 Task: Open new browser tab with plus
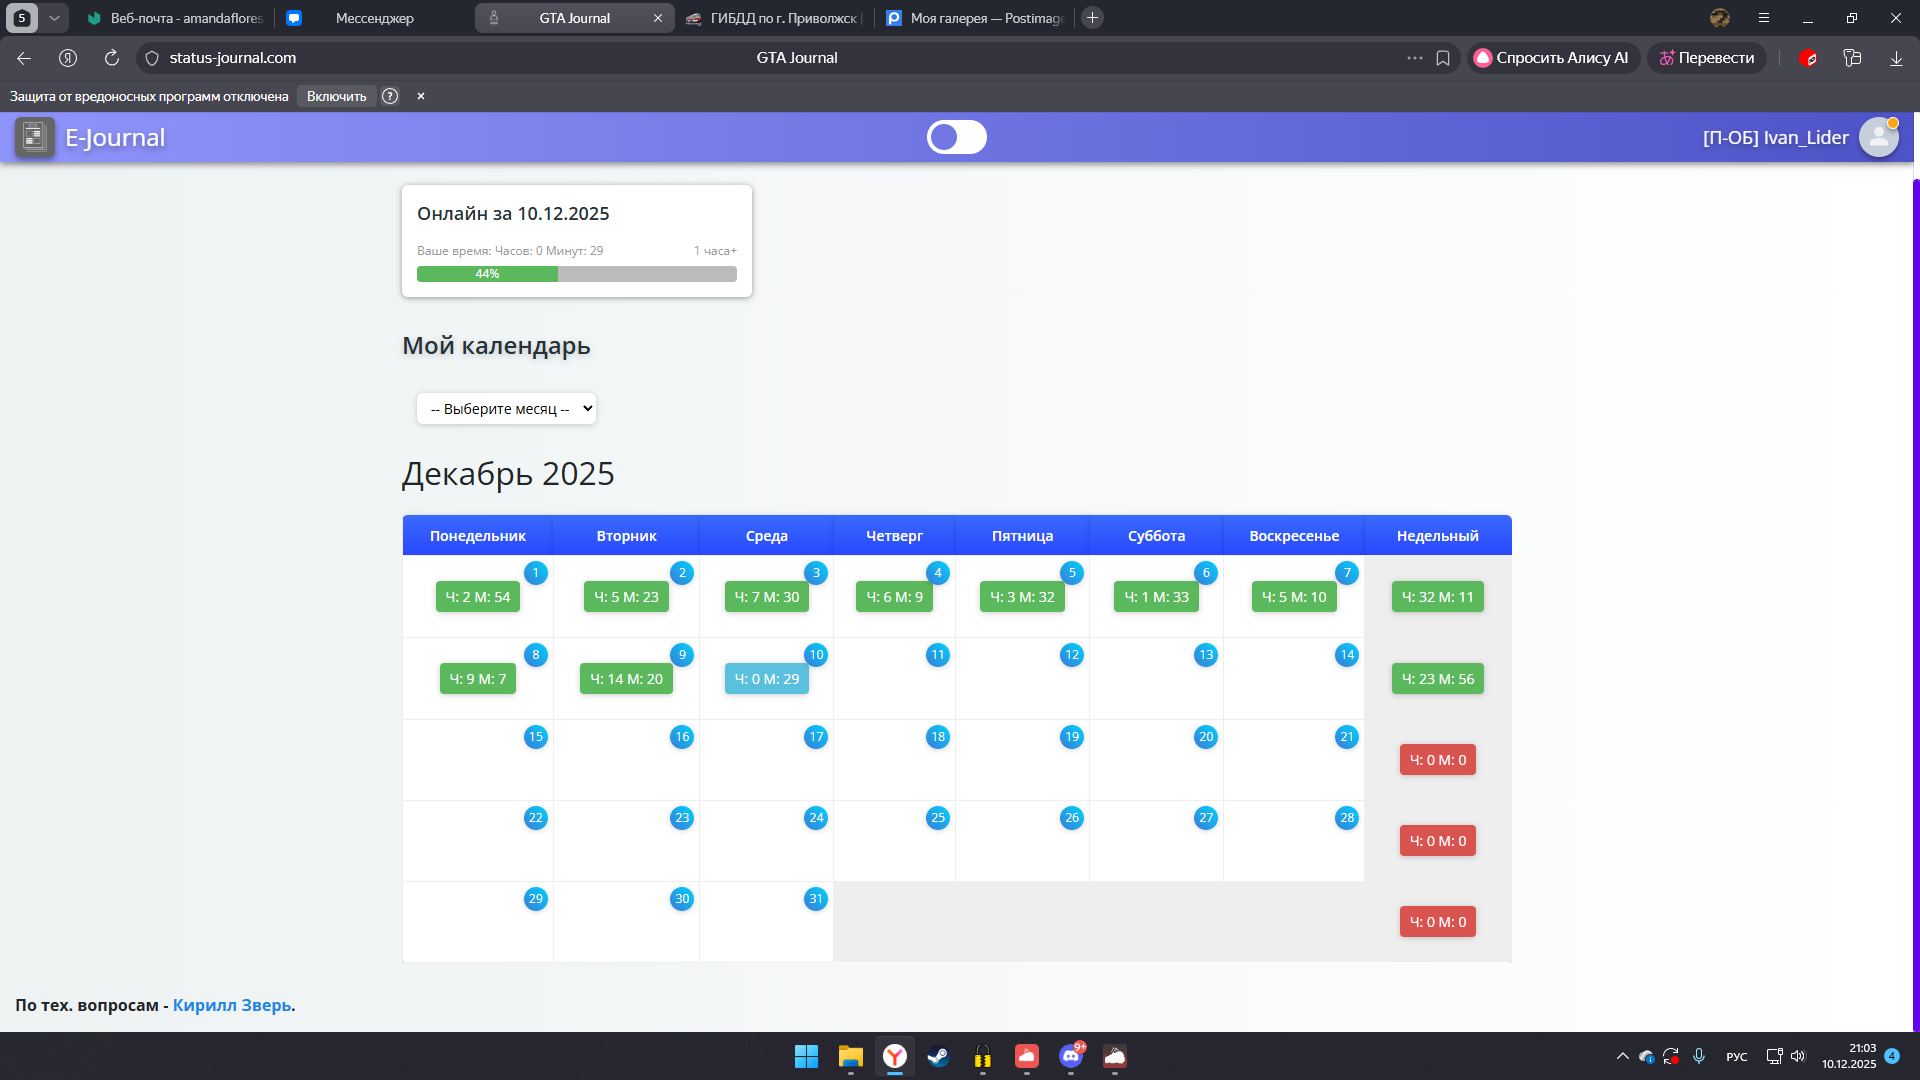tap(1093, 18)
